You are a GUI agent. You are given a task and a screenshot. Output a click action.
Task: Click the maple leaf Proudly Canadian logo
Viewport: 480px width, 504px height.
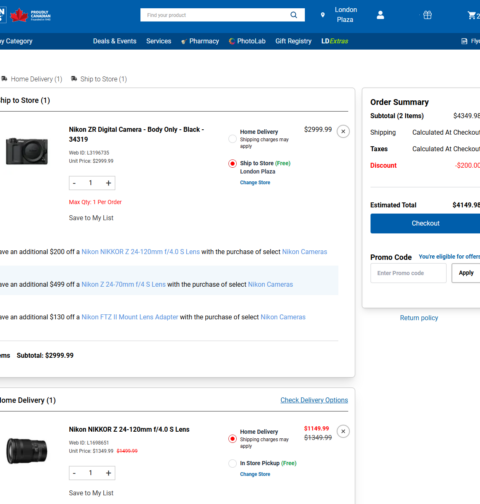[x=30, y=15]
